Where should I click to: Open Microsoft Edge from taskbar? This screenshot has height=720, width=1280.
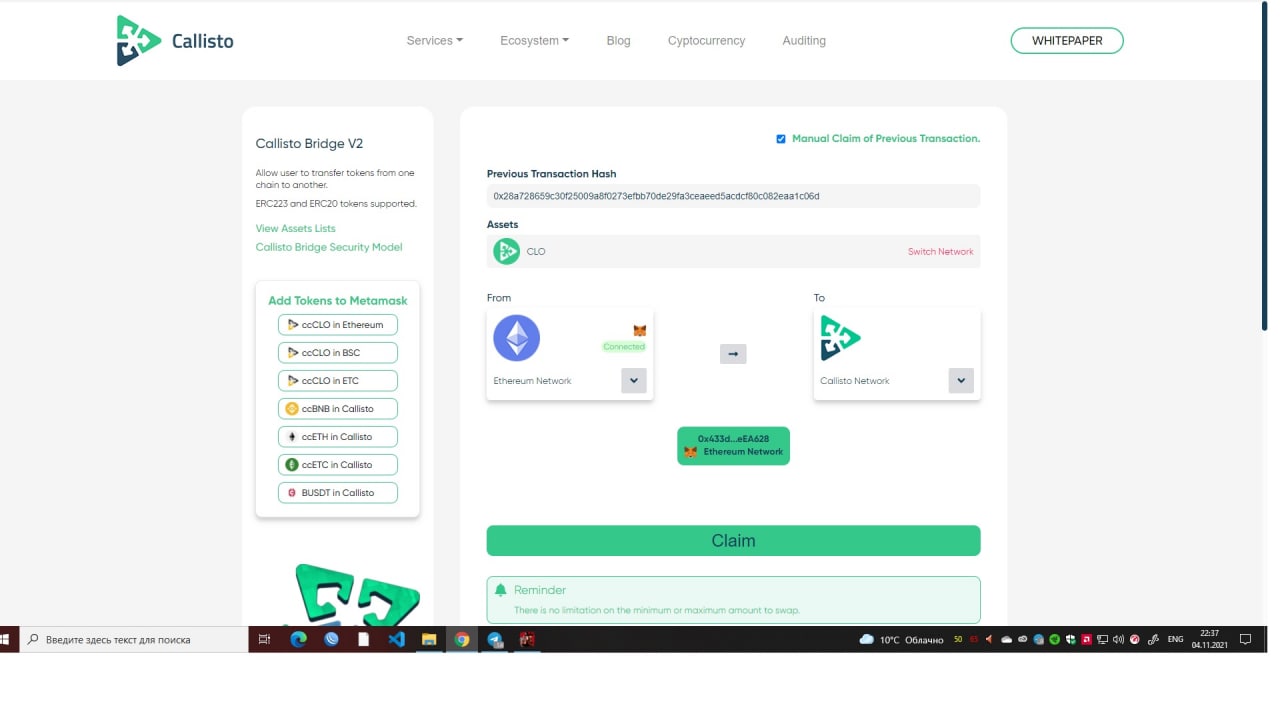pos(298,639)
